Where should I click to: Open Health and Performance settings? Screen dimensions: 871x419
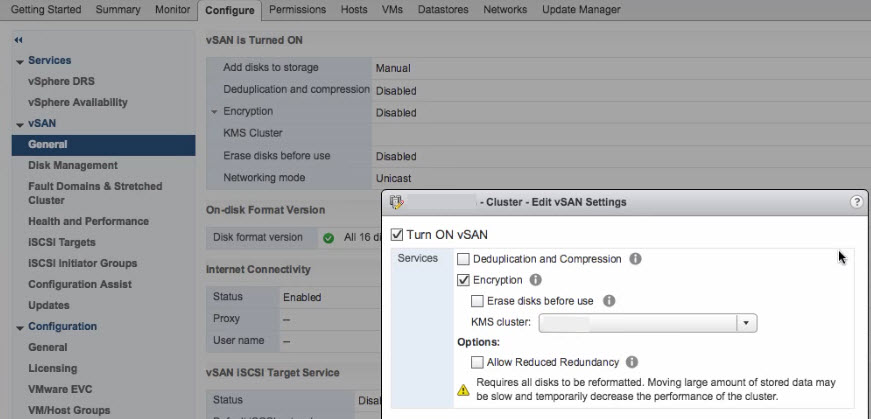[88, 221]
